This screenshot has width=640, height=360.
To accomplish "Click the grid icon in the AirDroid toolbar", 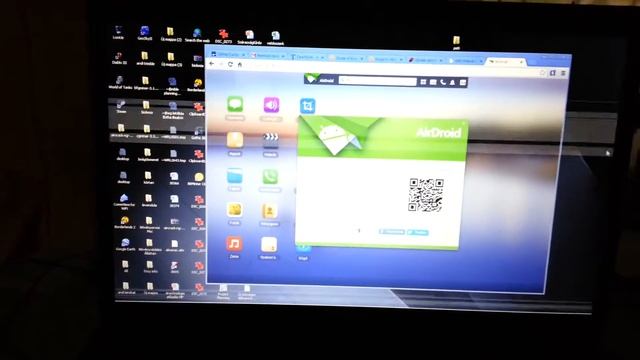I will 423,82.
